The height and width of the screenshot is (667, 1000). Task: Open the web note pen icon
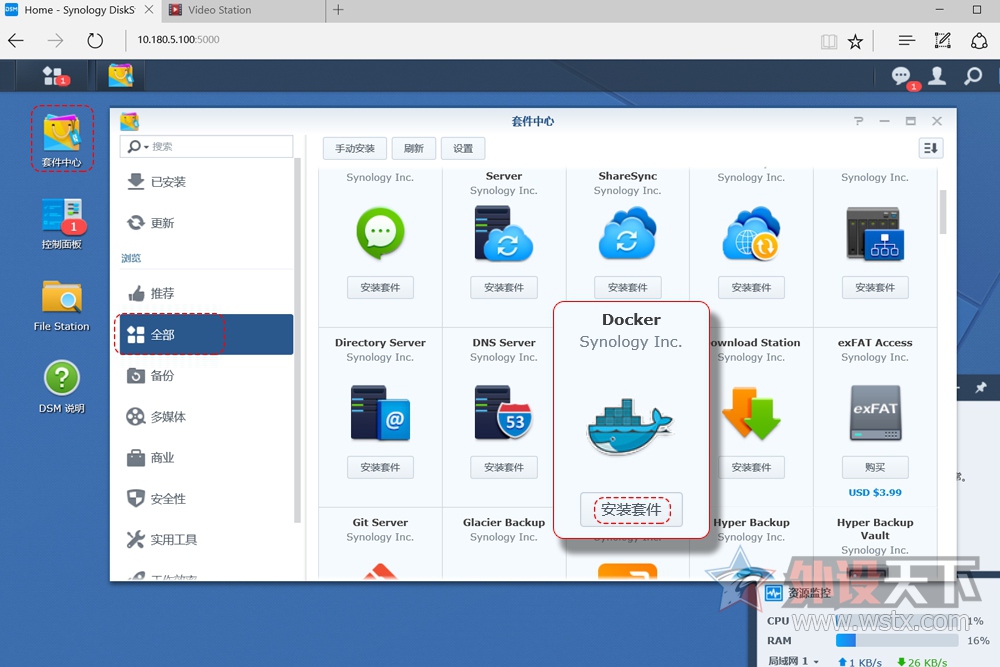pos(942,40)
